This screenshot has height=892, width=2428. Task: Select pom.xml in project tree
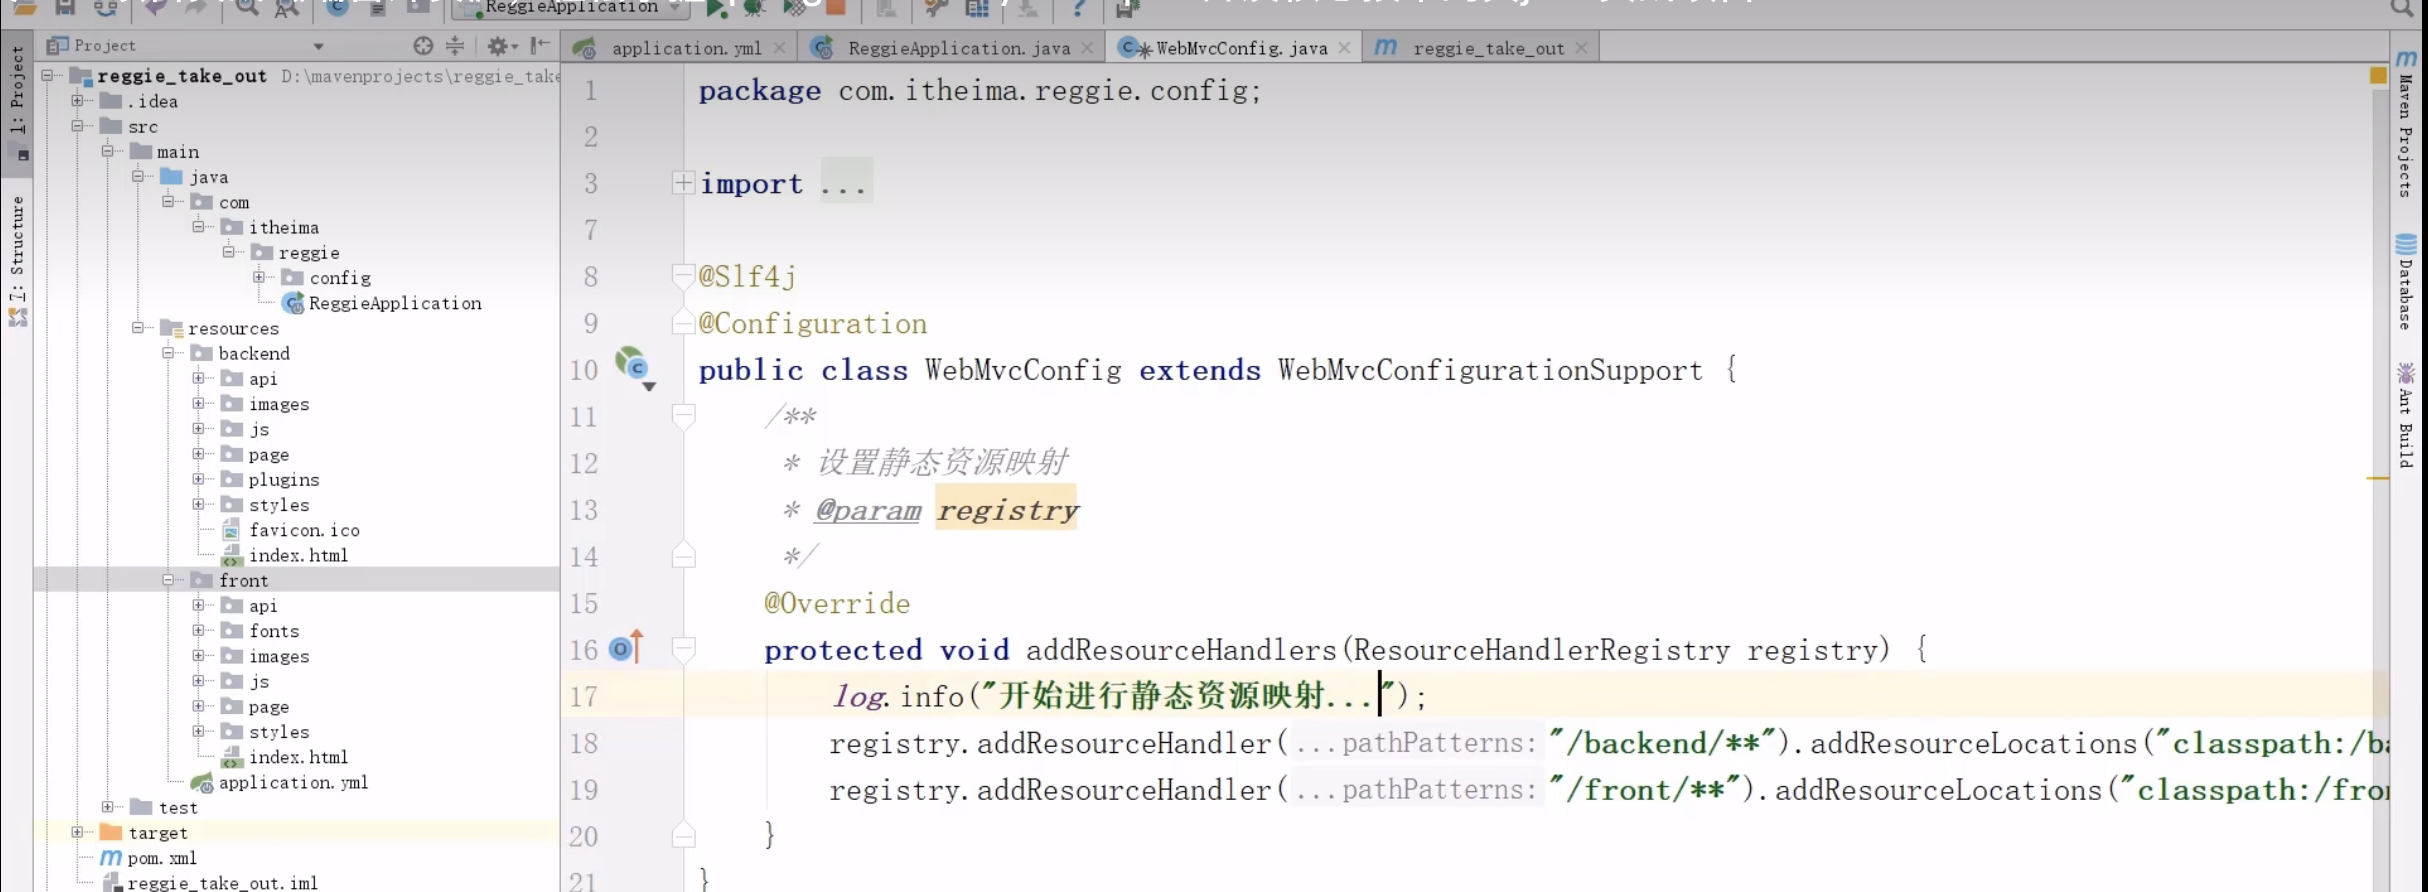[x=162, y=858]
